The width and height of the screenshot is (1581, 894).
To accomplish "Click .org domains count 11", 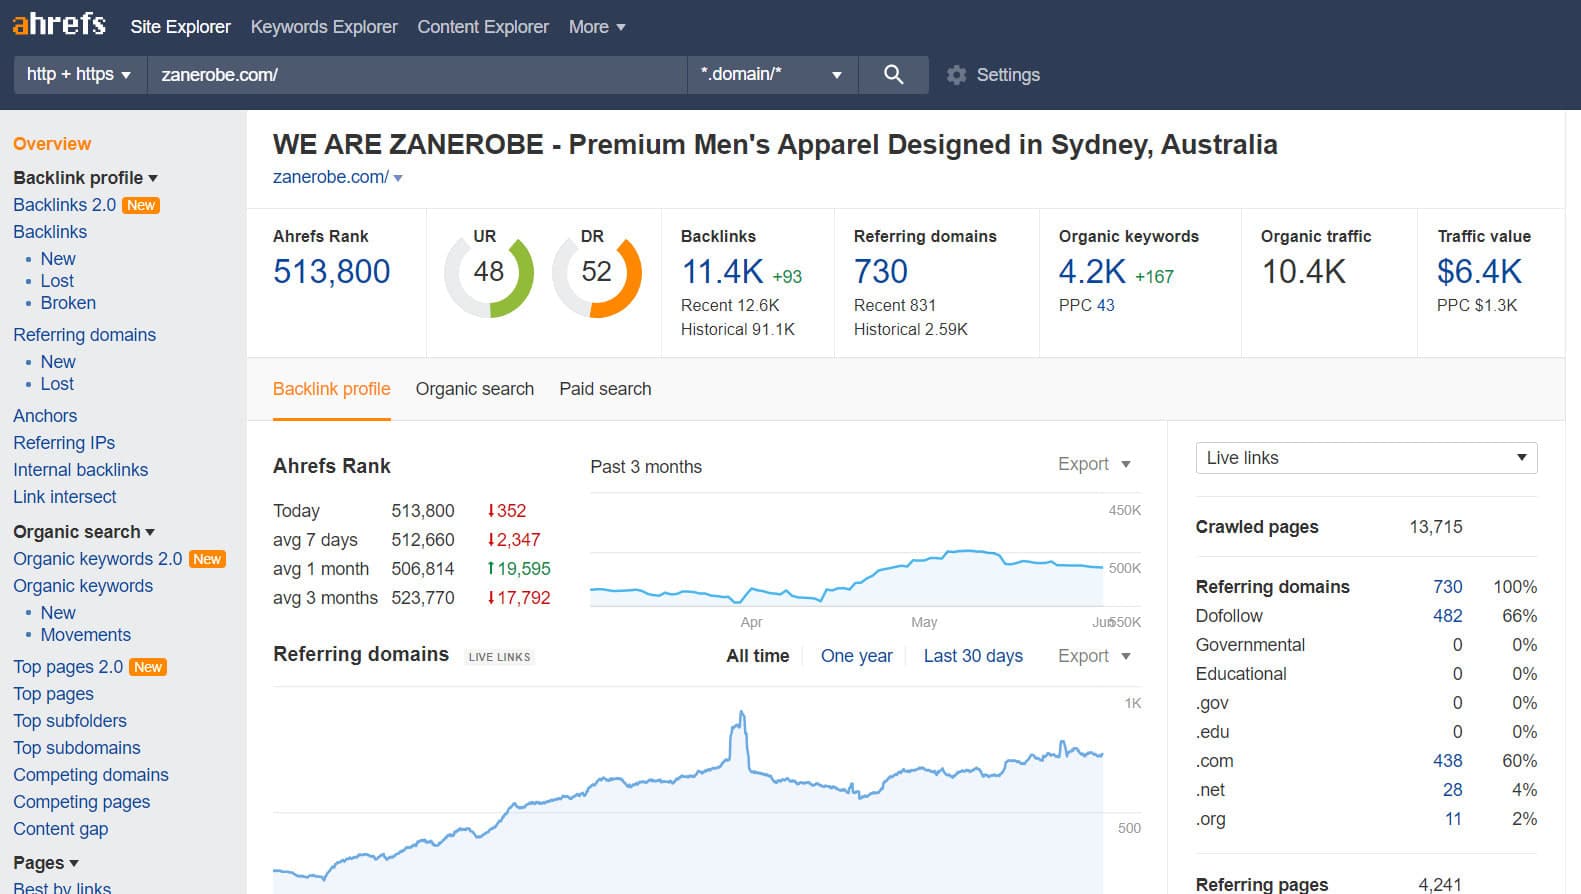I will [x=1454, y=819].
